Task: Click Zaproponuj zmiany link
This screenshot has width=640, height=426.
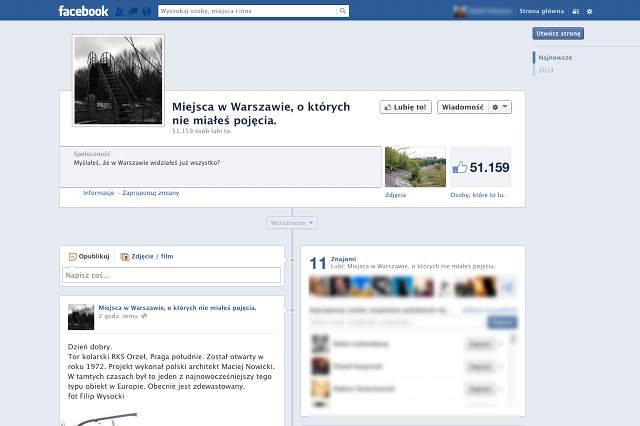Action: (151, 193)
